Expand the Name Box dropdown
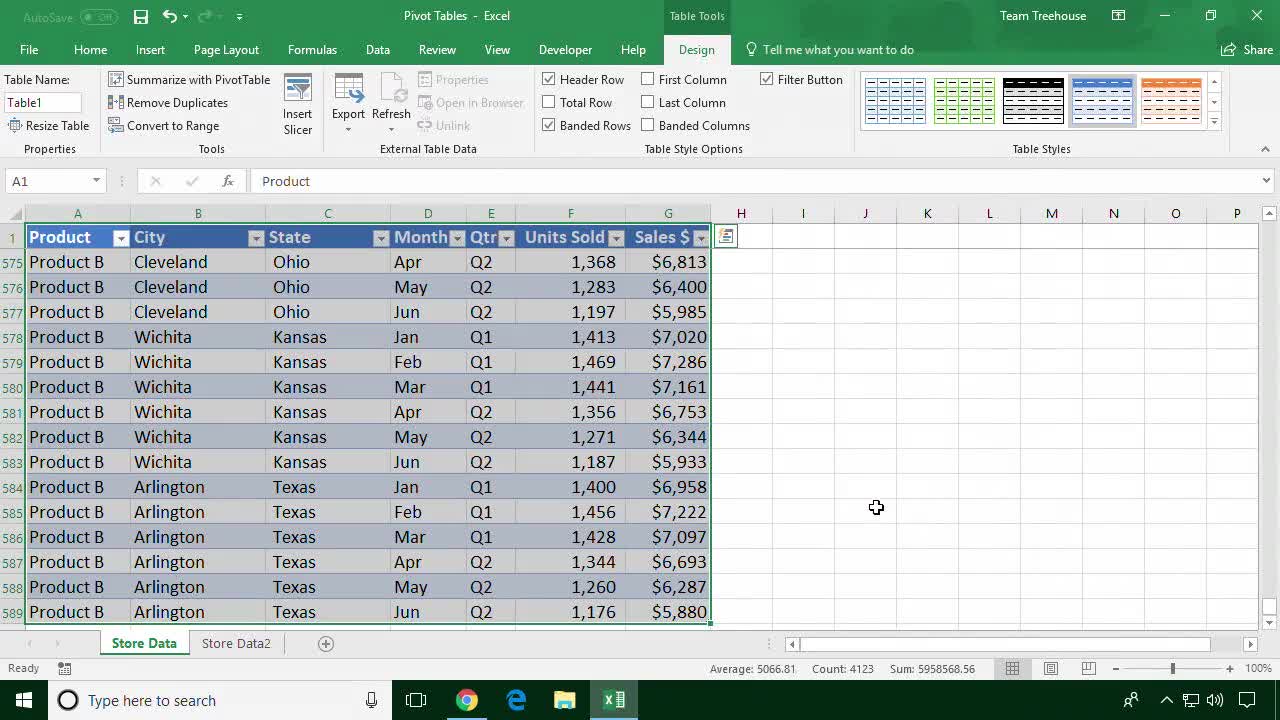The height and width of the screenshot is (720, 1280). tap(96, 181)
